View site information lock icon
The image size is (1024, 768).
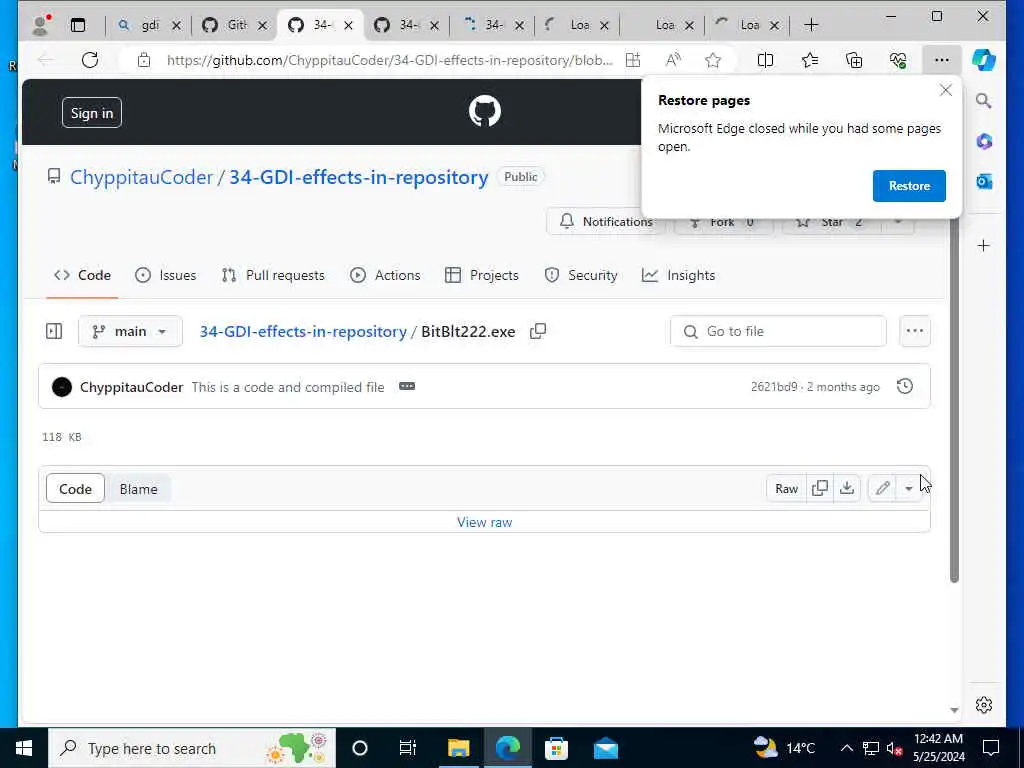tap(144, 60)
